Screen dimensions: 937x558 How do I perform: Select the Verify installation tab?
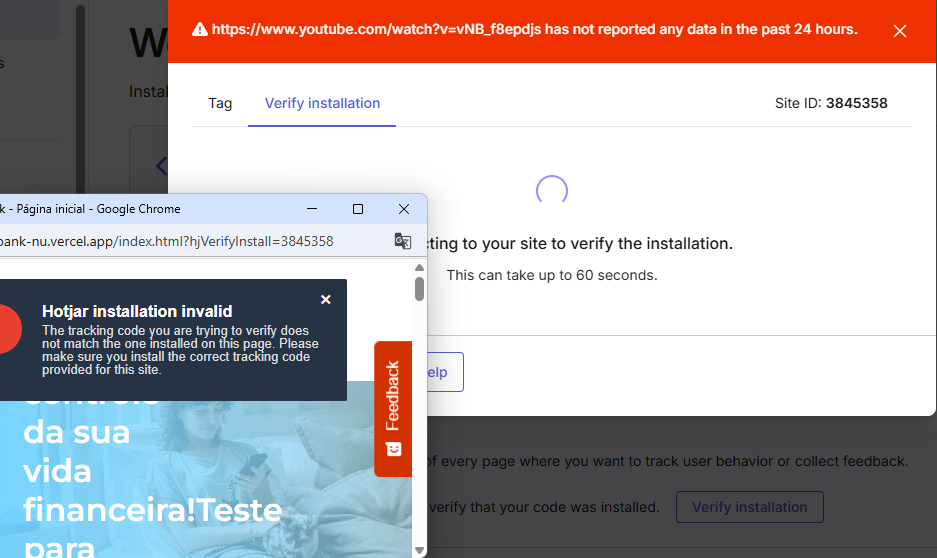pyautogui.click(x=322, y=103)
